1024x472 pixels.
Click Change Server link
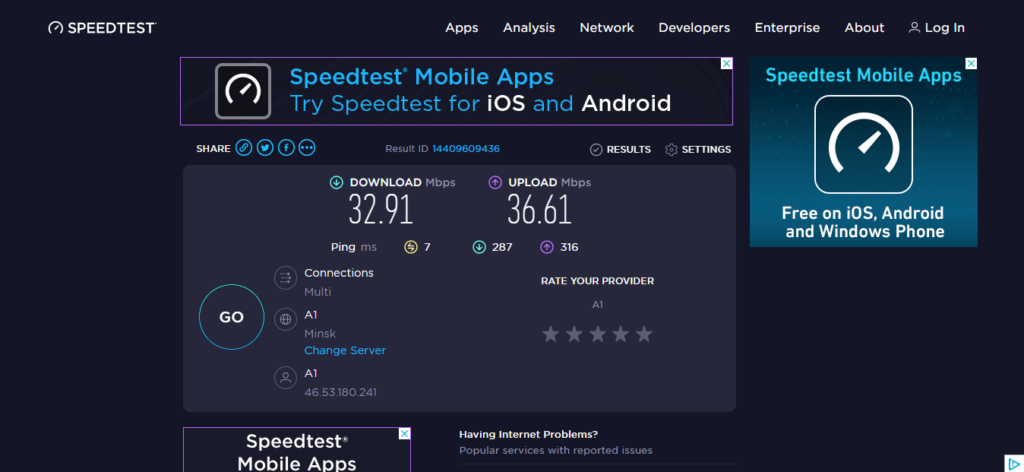click(345, 351)
